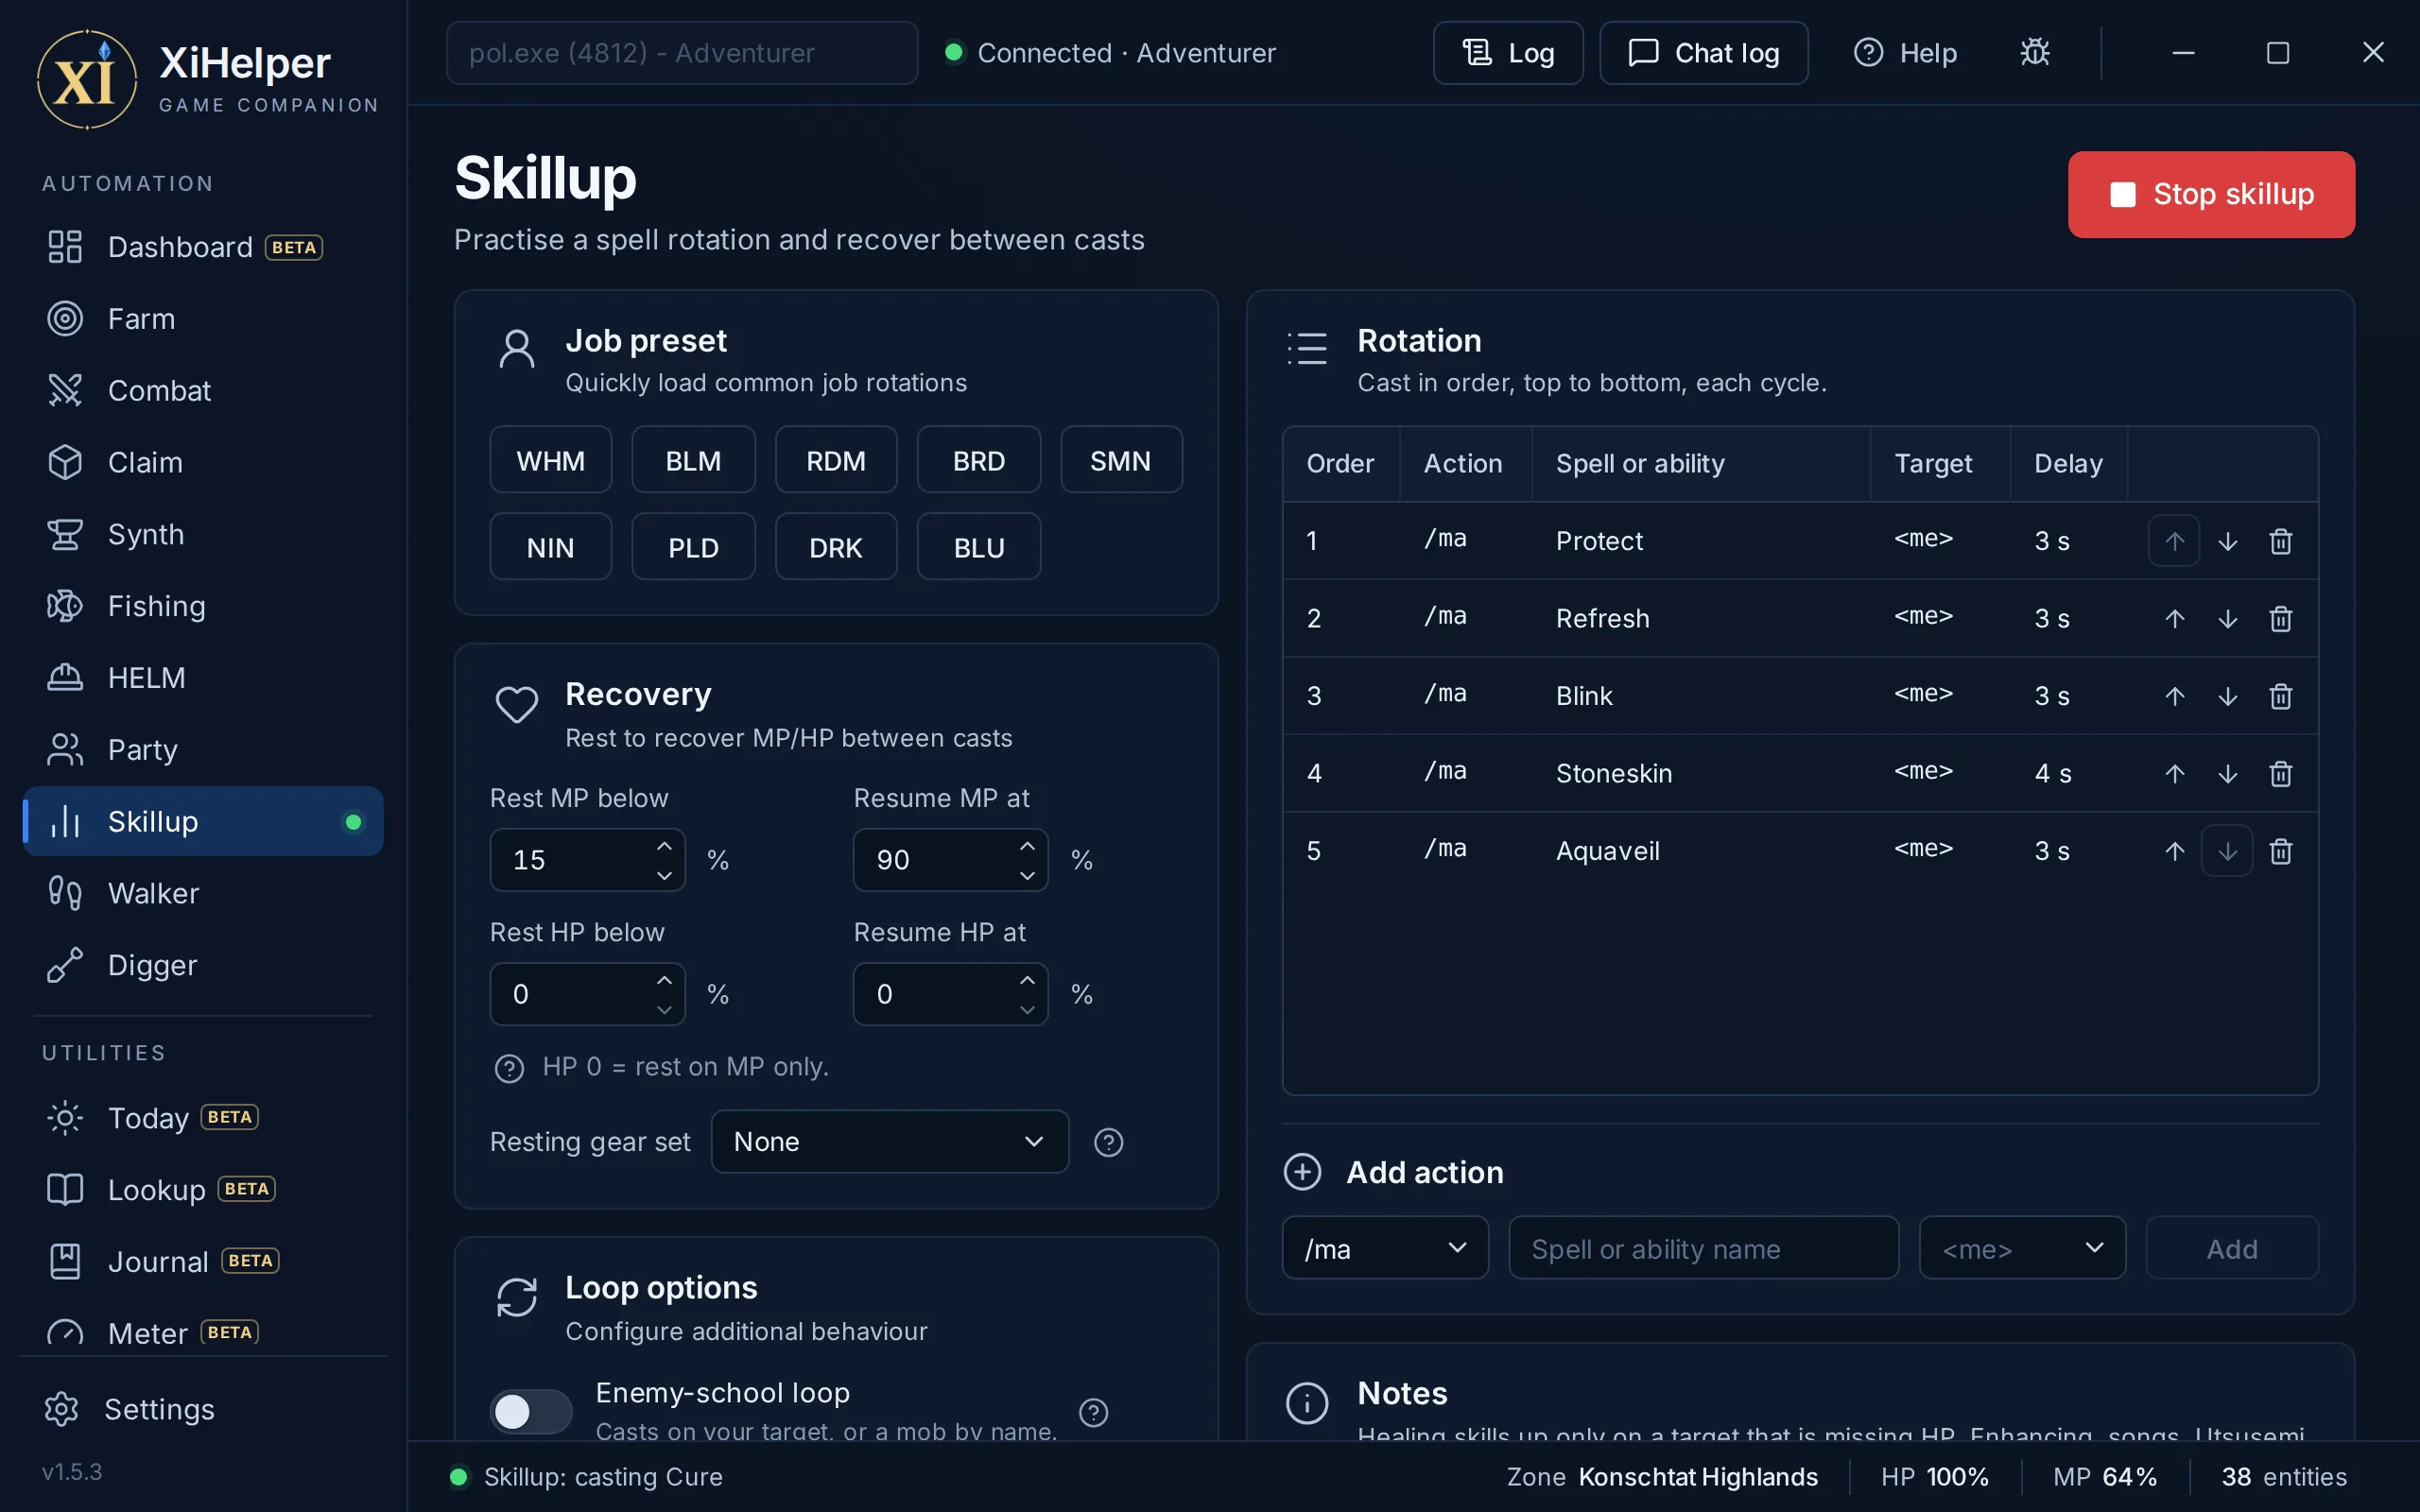Go to the Farm section
Screen dimensions: 2420x1512
[203, 319]
